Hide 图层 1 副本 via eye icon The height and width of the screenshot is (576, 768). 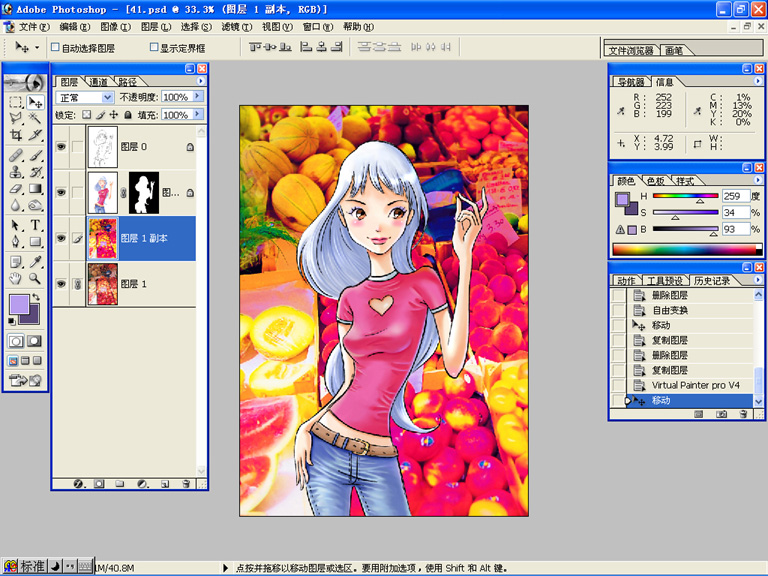(x=61, y=238)
